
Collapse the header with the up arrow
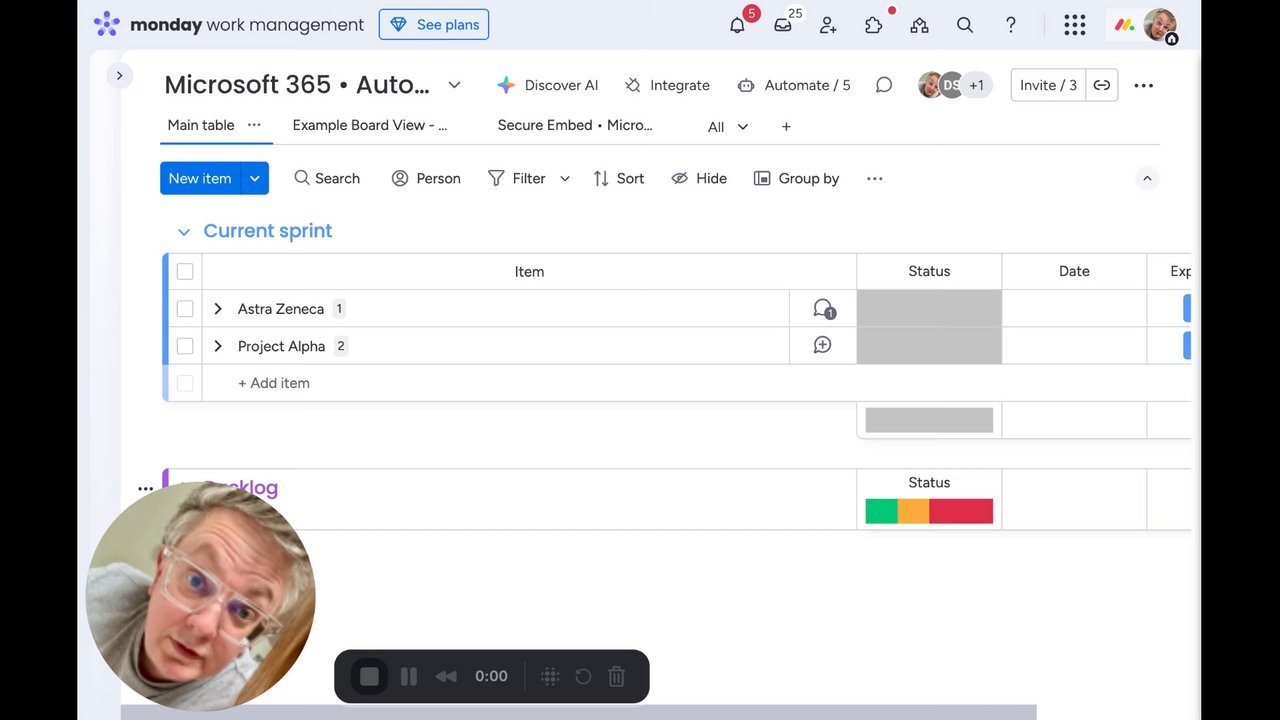coord(1147,178)
